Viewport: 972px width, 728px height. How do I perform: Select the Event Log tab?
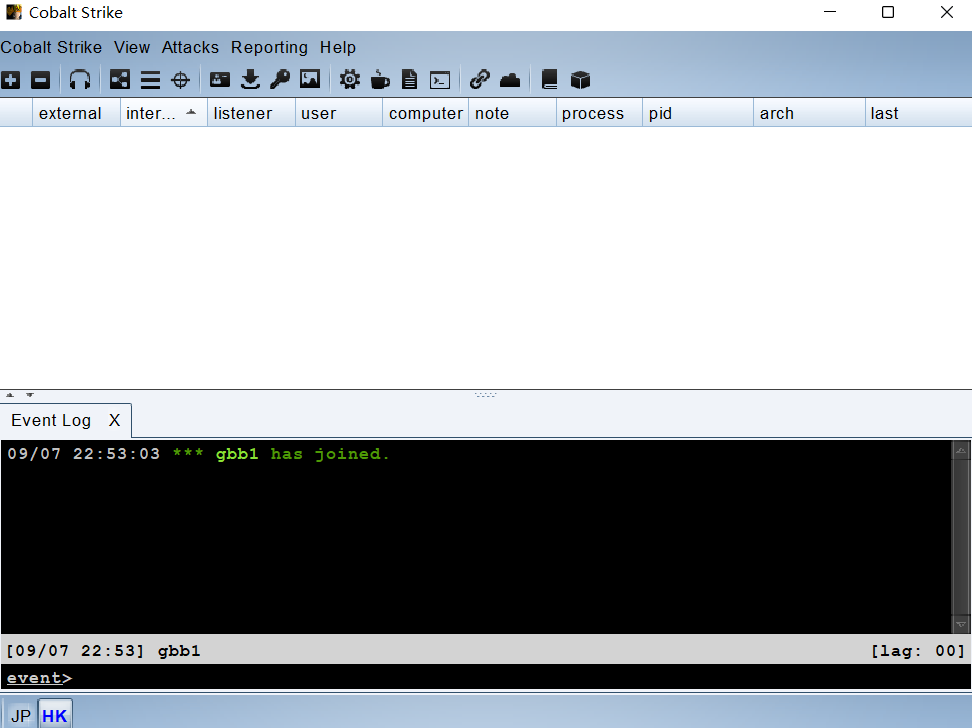(x=51, y=420)
